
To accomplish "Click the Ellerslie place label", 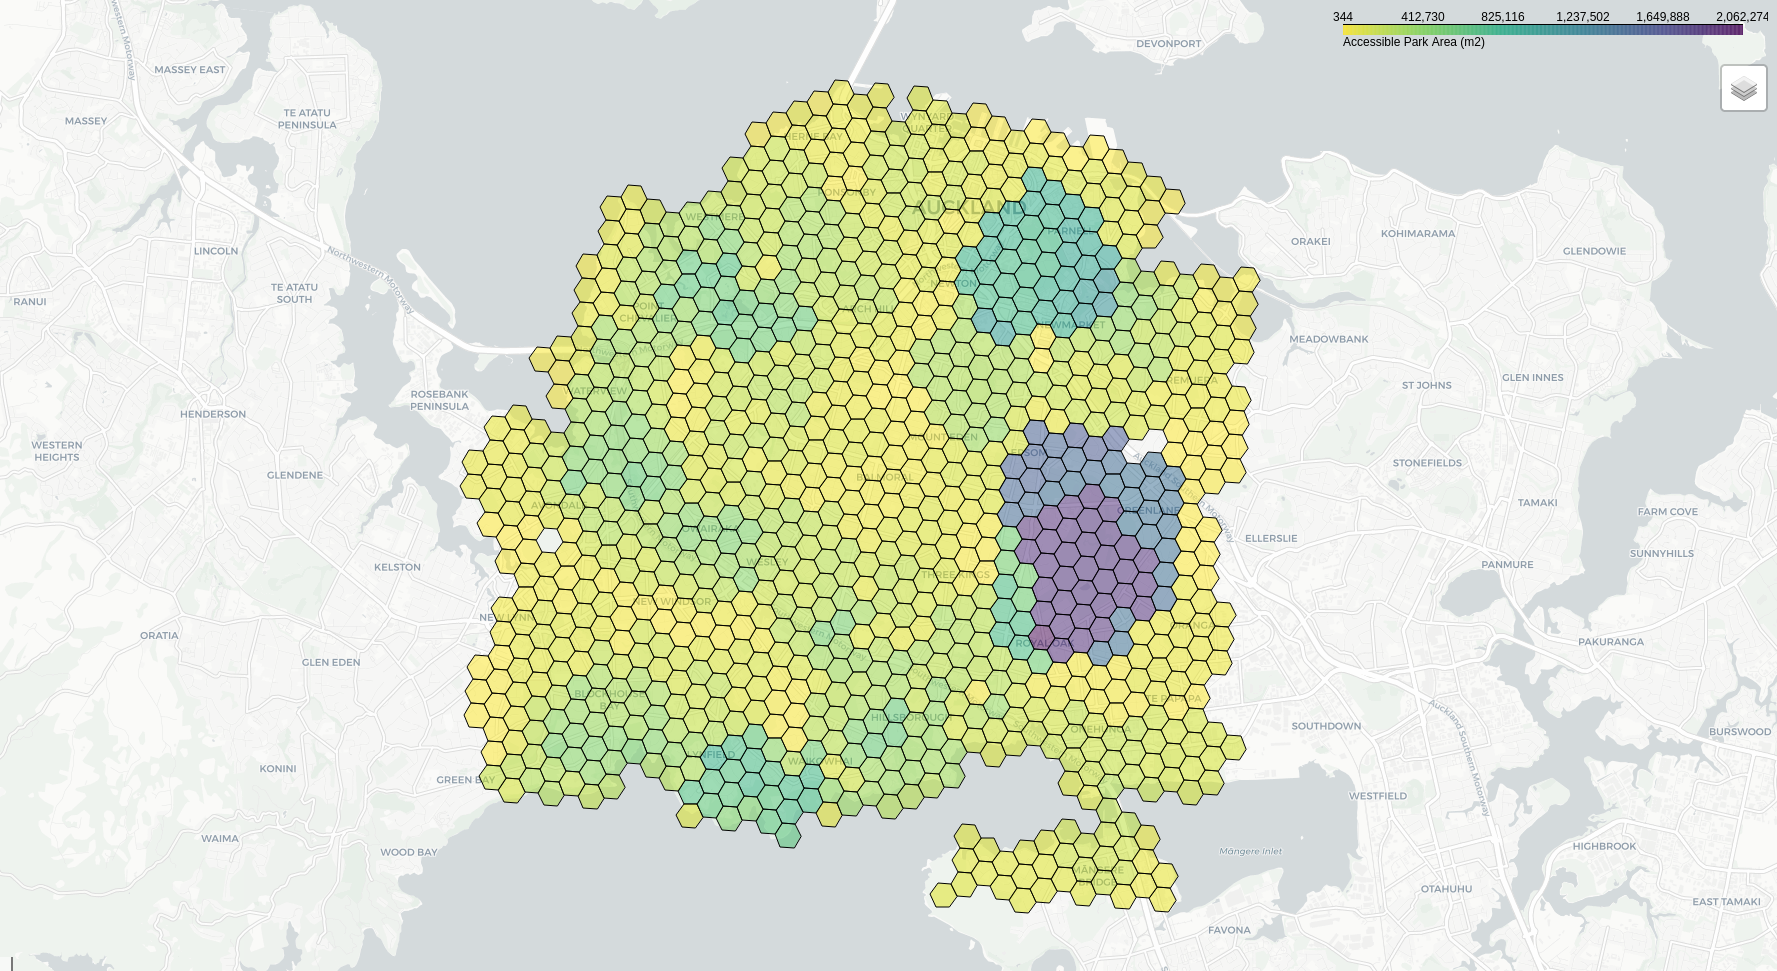I will pyautogui.click(x=1270, y=538).
